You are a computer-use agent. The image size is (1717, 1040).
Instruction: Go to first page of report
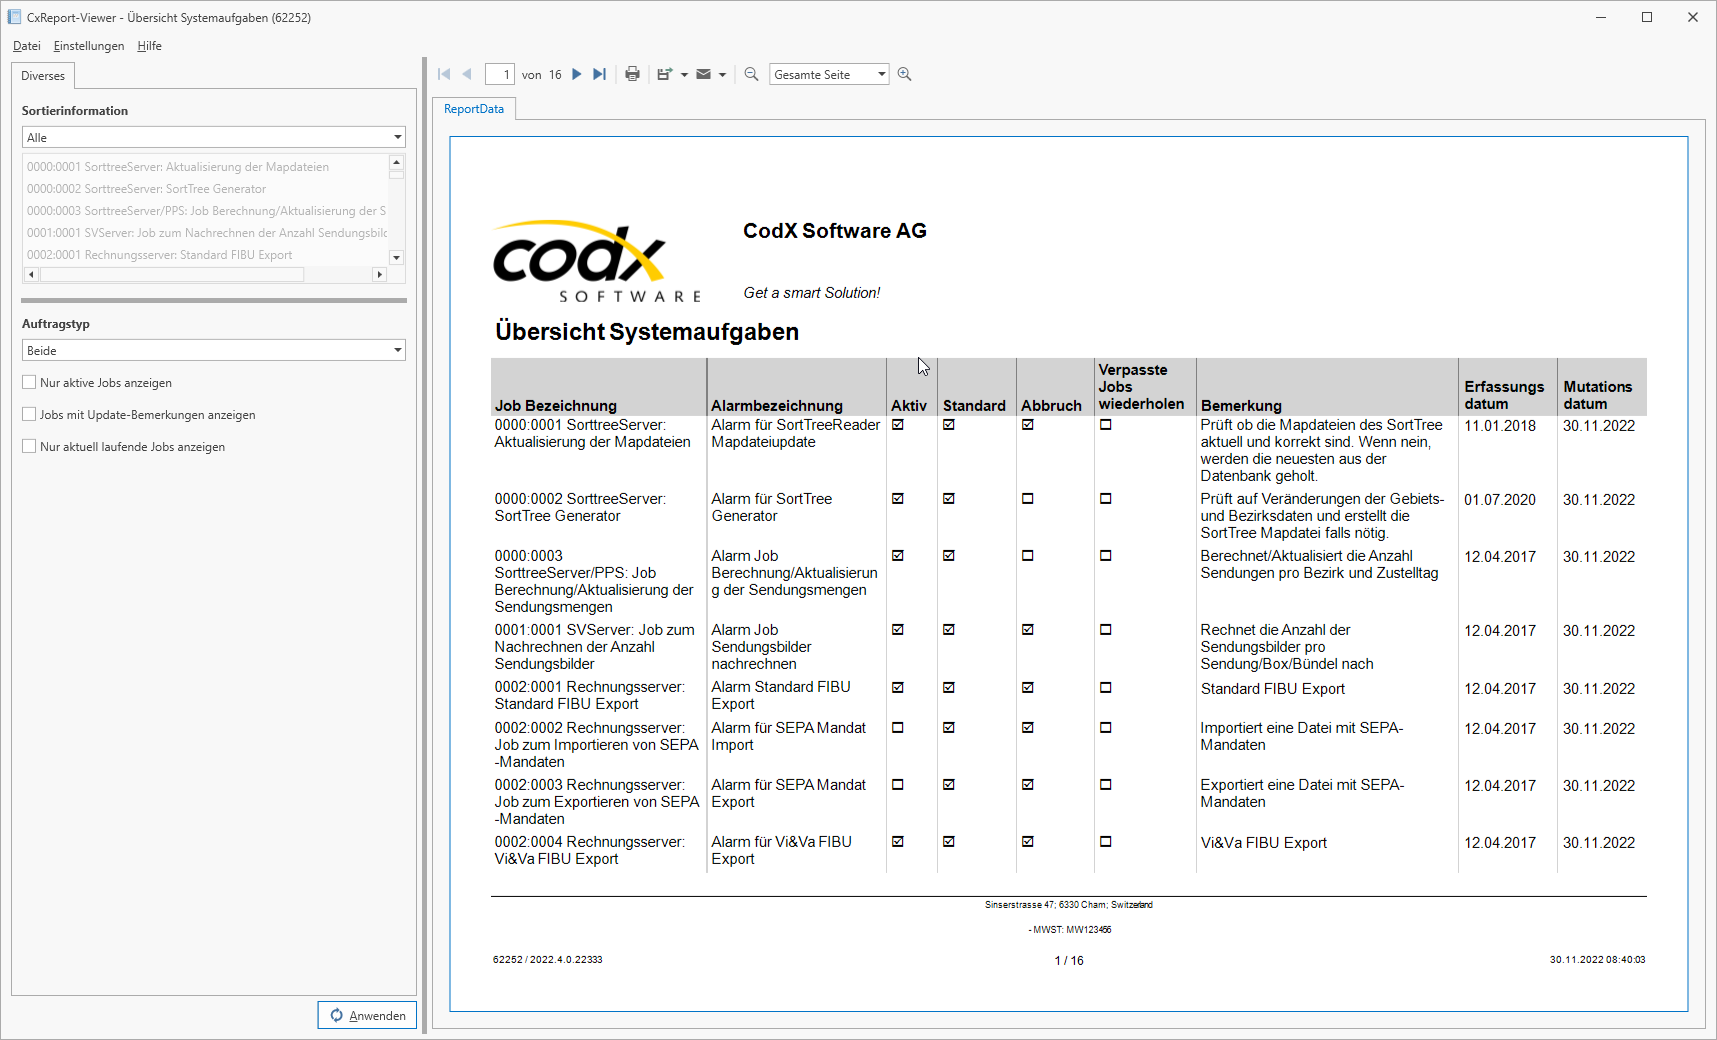click(444, 74)
